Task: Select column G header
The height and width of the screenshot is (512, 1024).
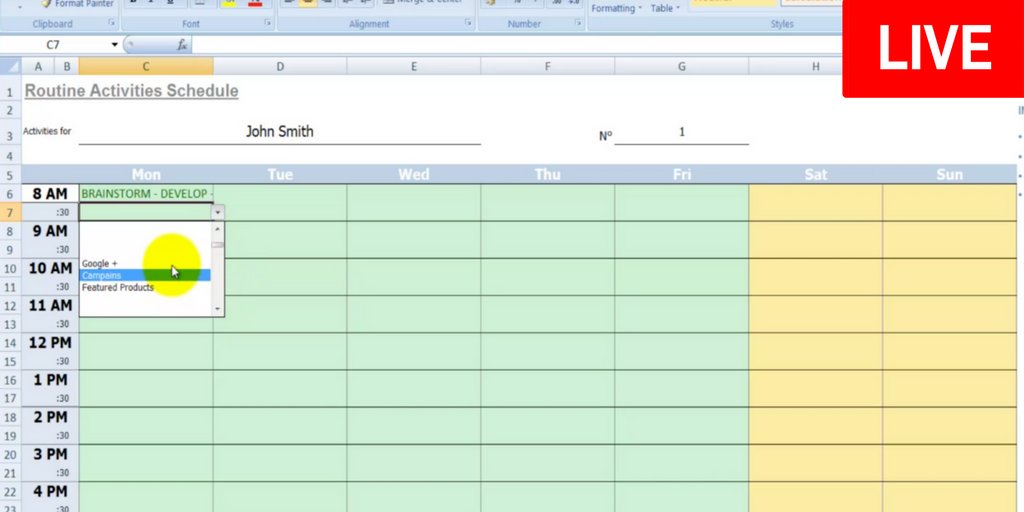Action: pyautogui.click(x=681, y=66)
